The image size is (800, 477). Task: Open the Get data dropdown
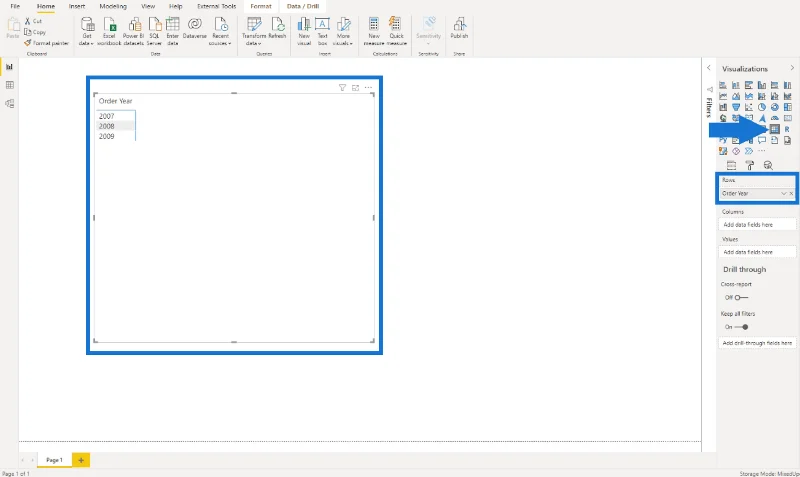87,32
